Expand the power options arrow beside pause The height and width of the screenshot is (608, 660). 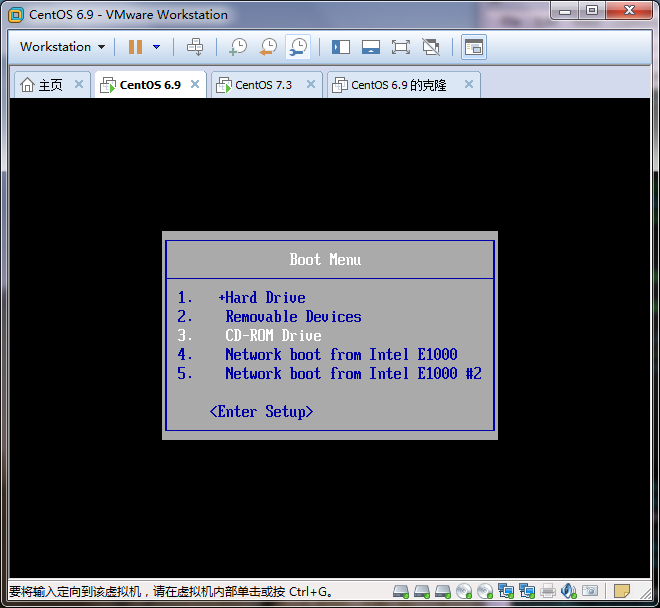click(x=157, y=47)
